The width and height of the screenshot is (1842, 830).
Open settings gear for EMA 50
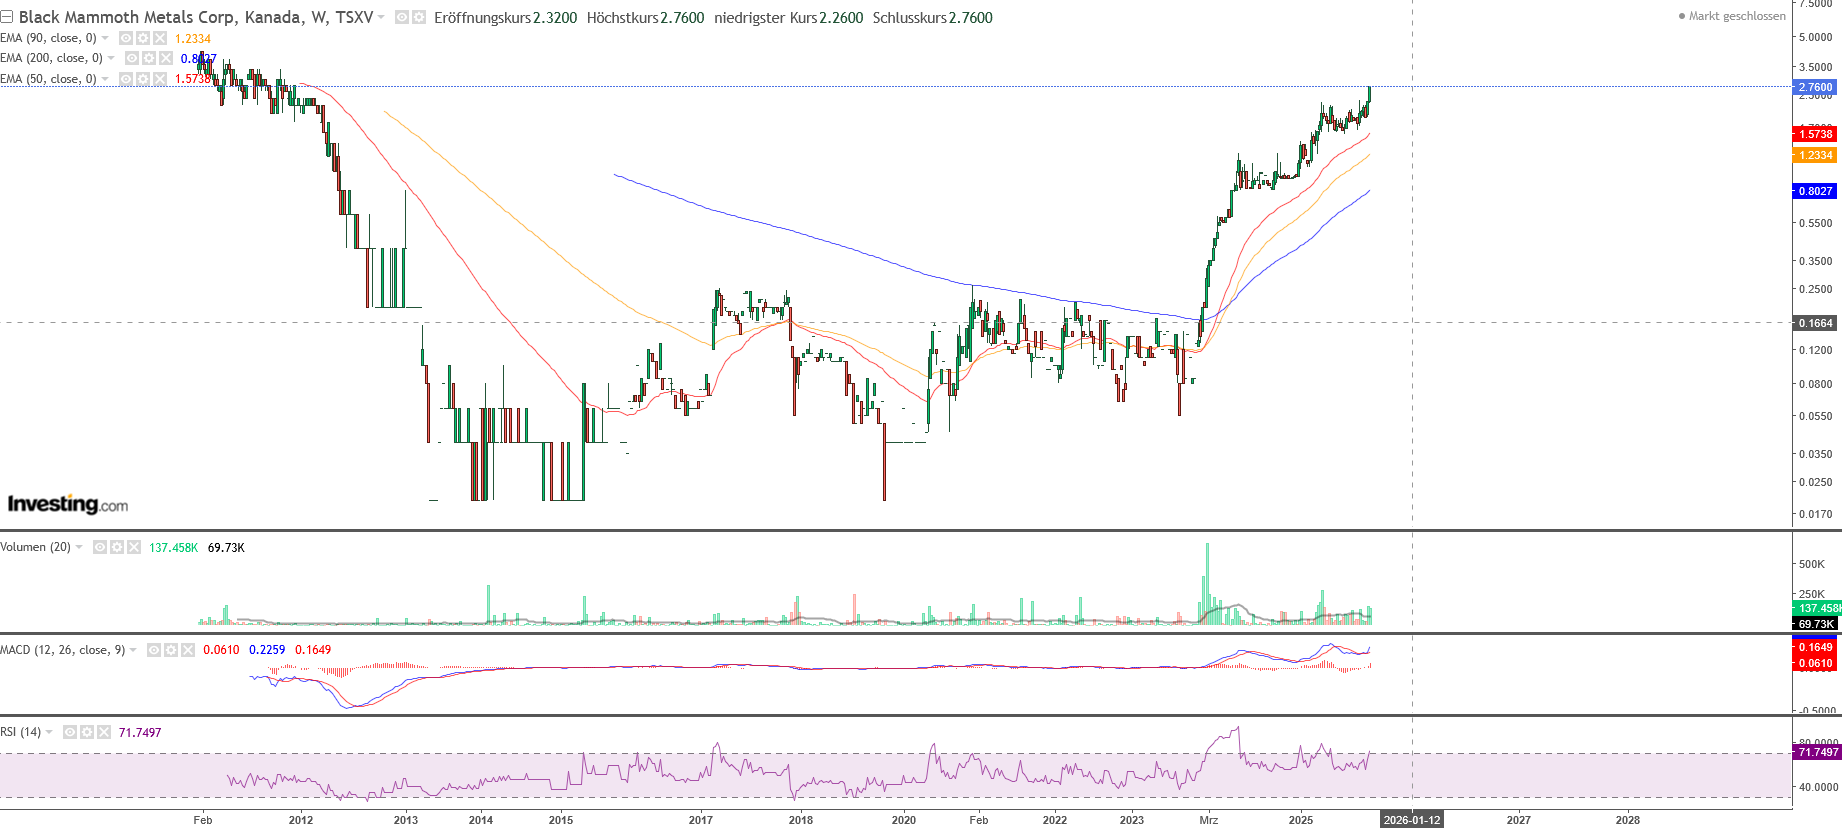tap(143, 79)
